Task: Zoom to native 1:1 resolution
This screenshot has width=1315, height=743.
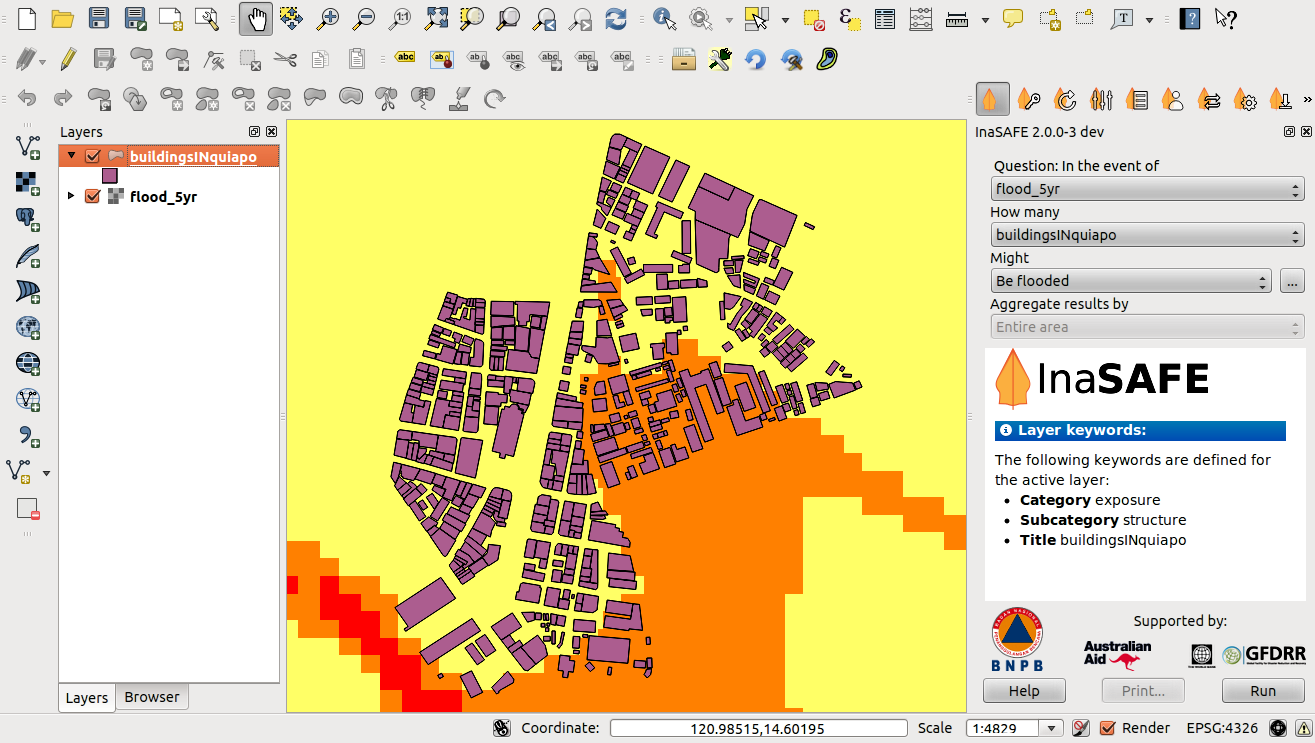Action: 400,18
